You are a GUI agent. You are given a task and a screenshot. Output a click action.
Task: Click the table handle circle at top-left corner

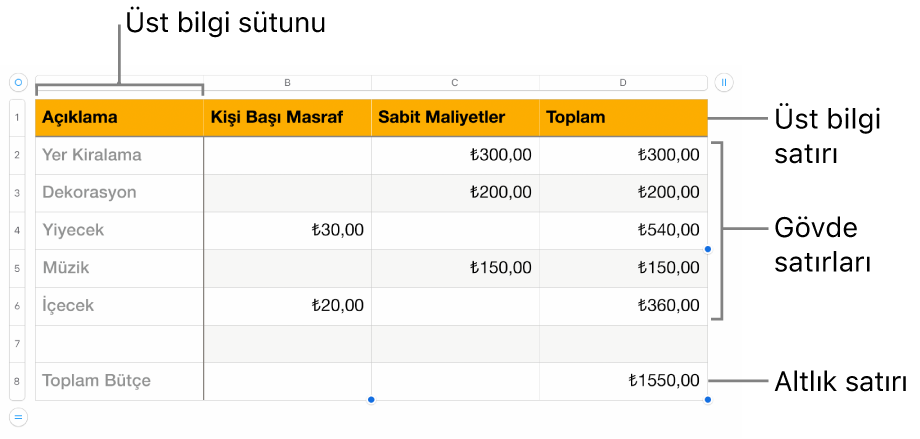(x=18, y=83)
